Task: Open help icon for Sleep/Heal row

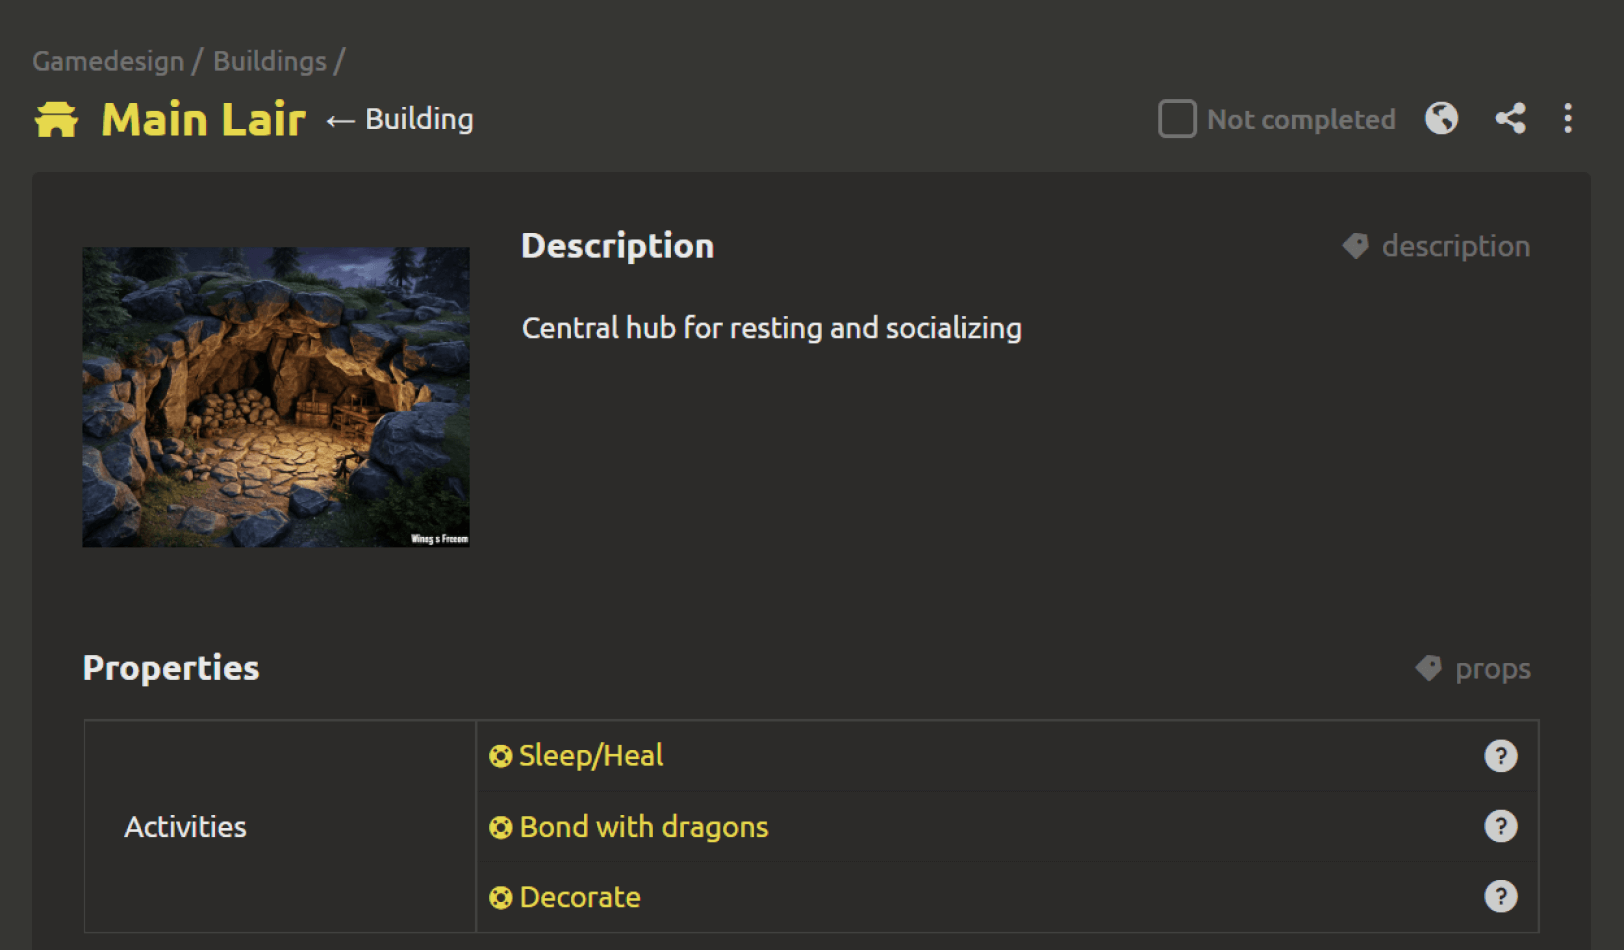Action: point(1500,756)
